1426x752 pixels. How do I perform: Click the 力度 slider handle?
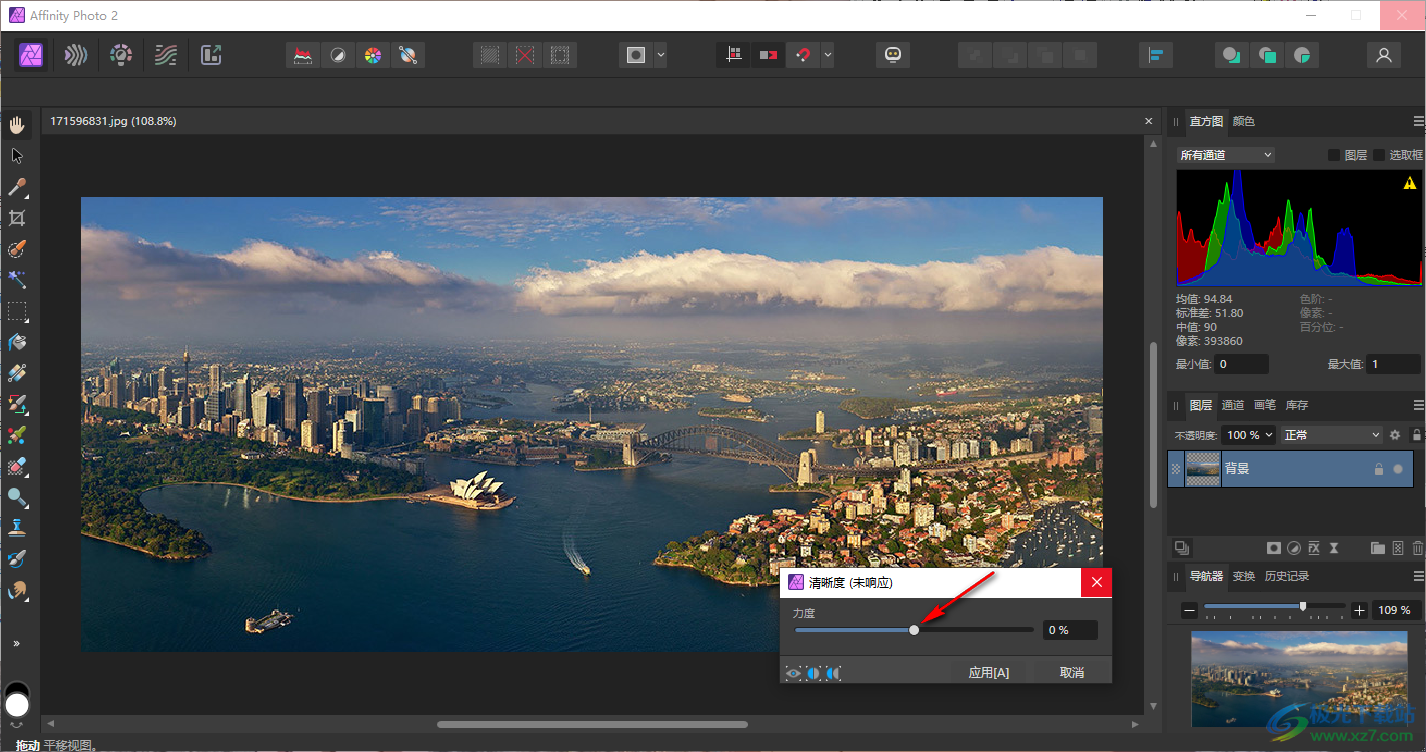914,630
